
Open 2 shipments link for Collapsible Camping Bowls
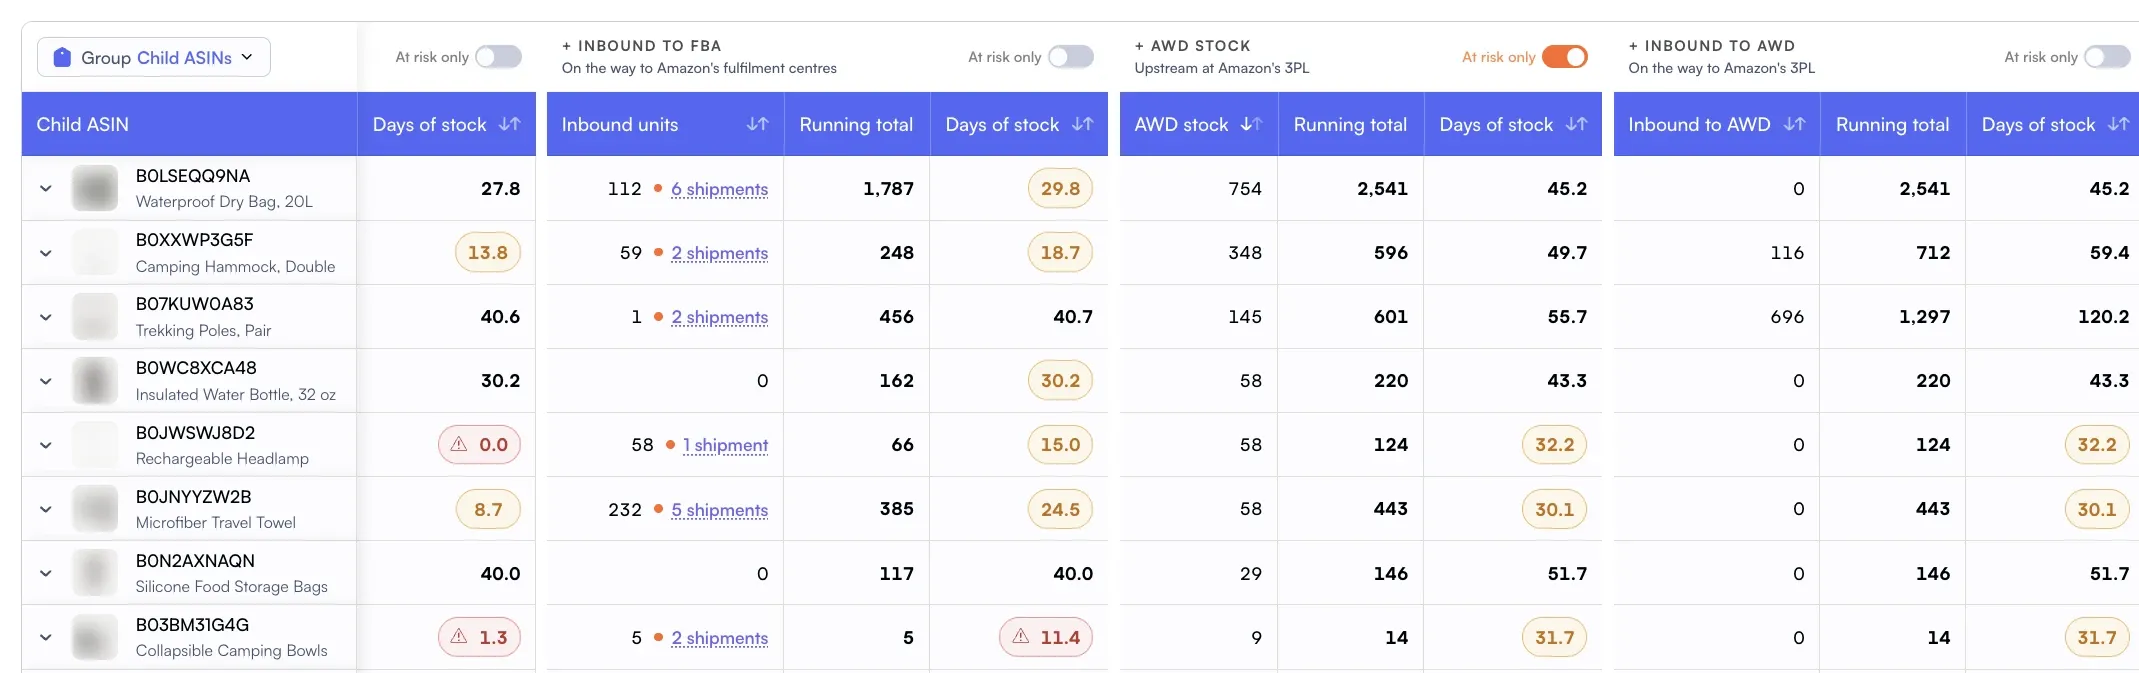[720, 638]
